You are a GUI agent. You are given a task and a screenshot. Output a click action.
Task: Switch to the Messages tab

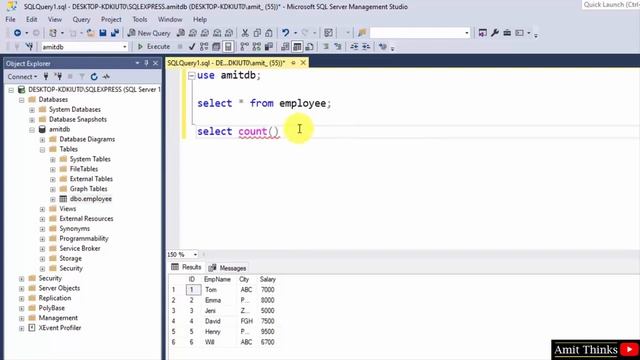pos(228,268)
